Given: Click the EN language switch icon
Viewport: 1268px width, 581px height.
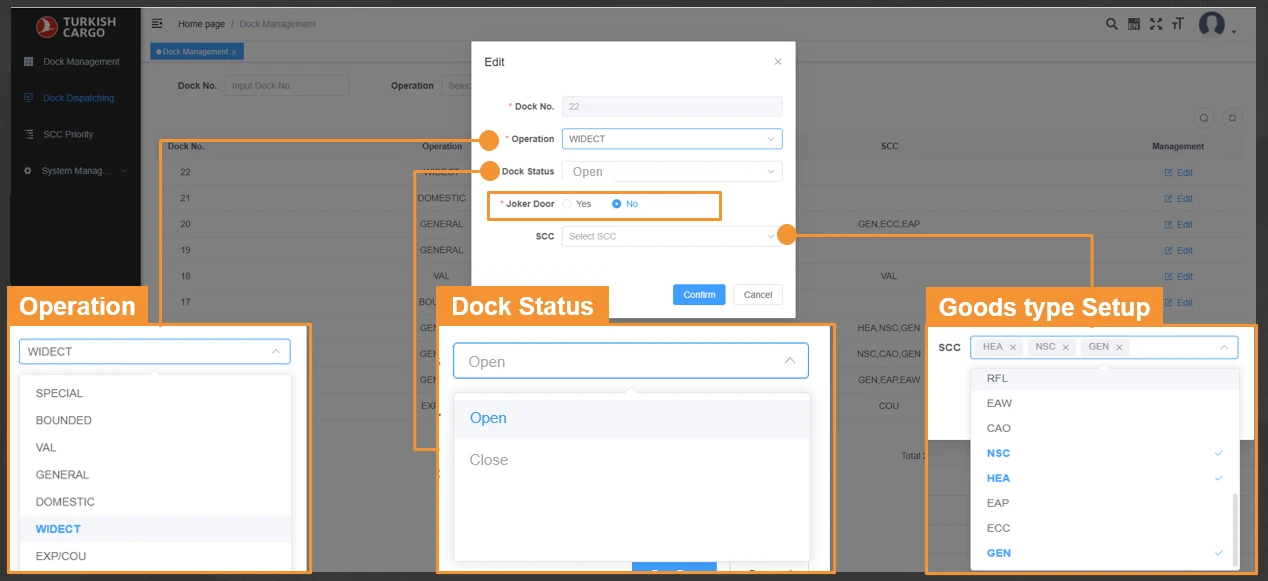Looking at the screenshot, I should click(x=1134, y=24).
